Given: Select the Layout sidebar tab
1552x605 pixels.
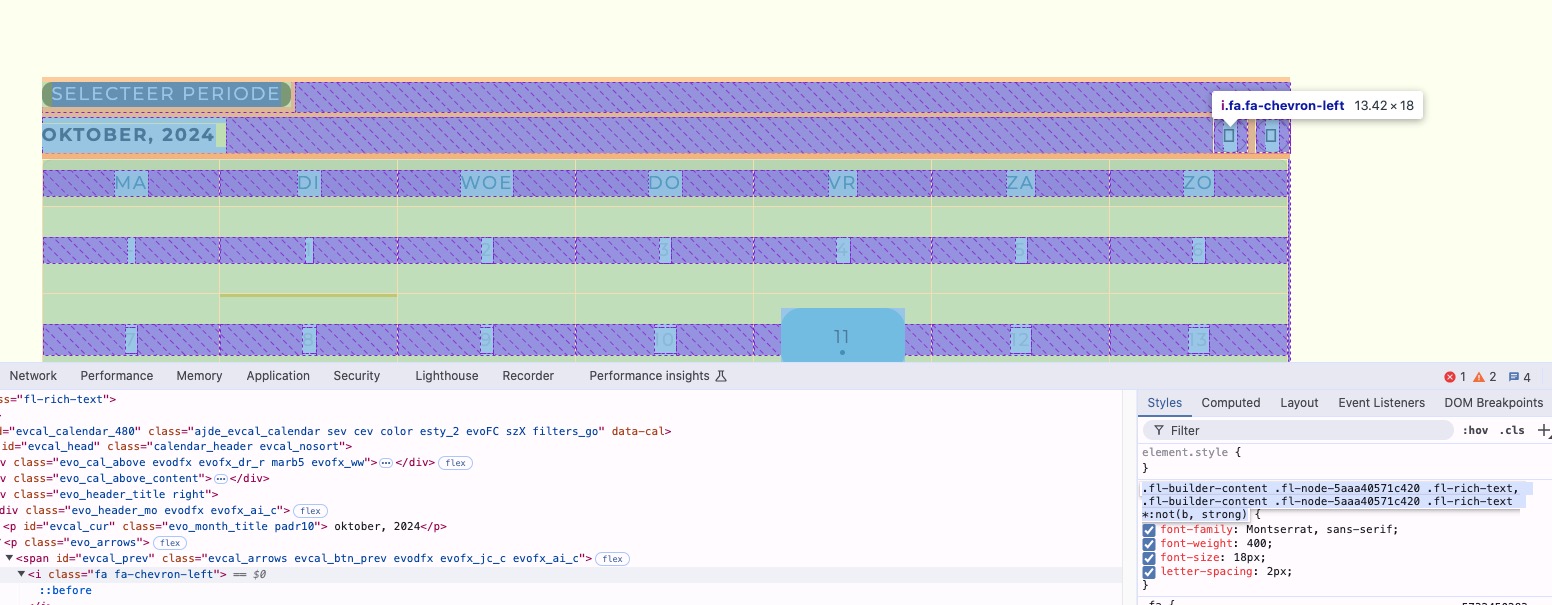Looking at the screenshot, I should click(x=1299, y=403).
